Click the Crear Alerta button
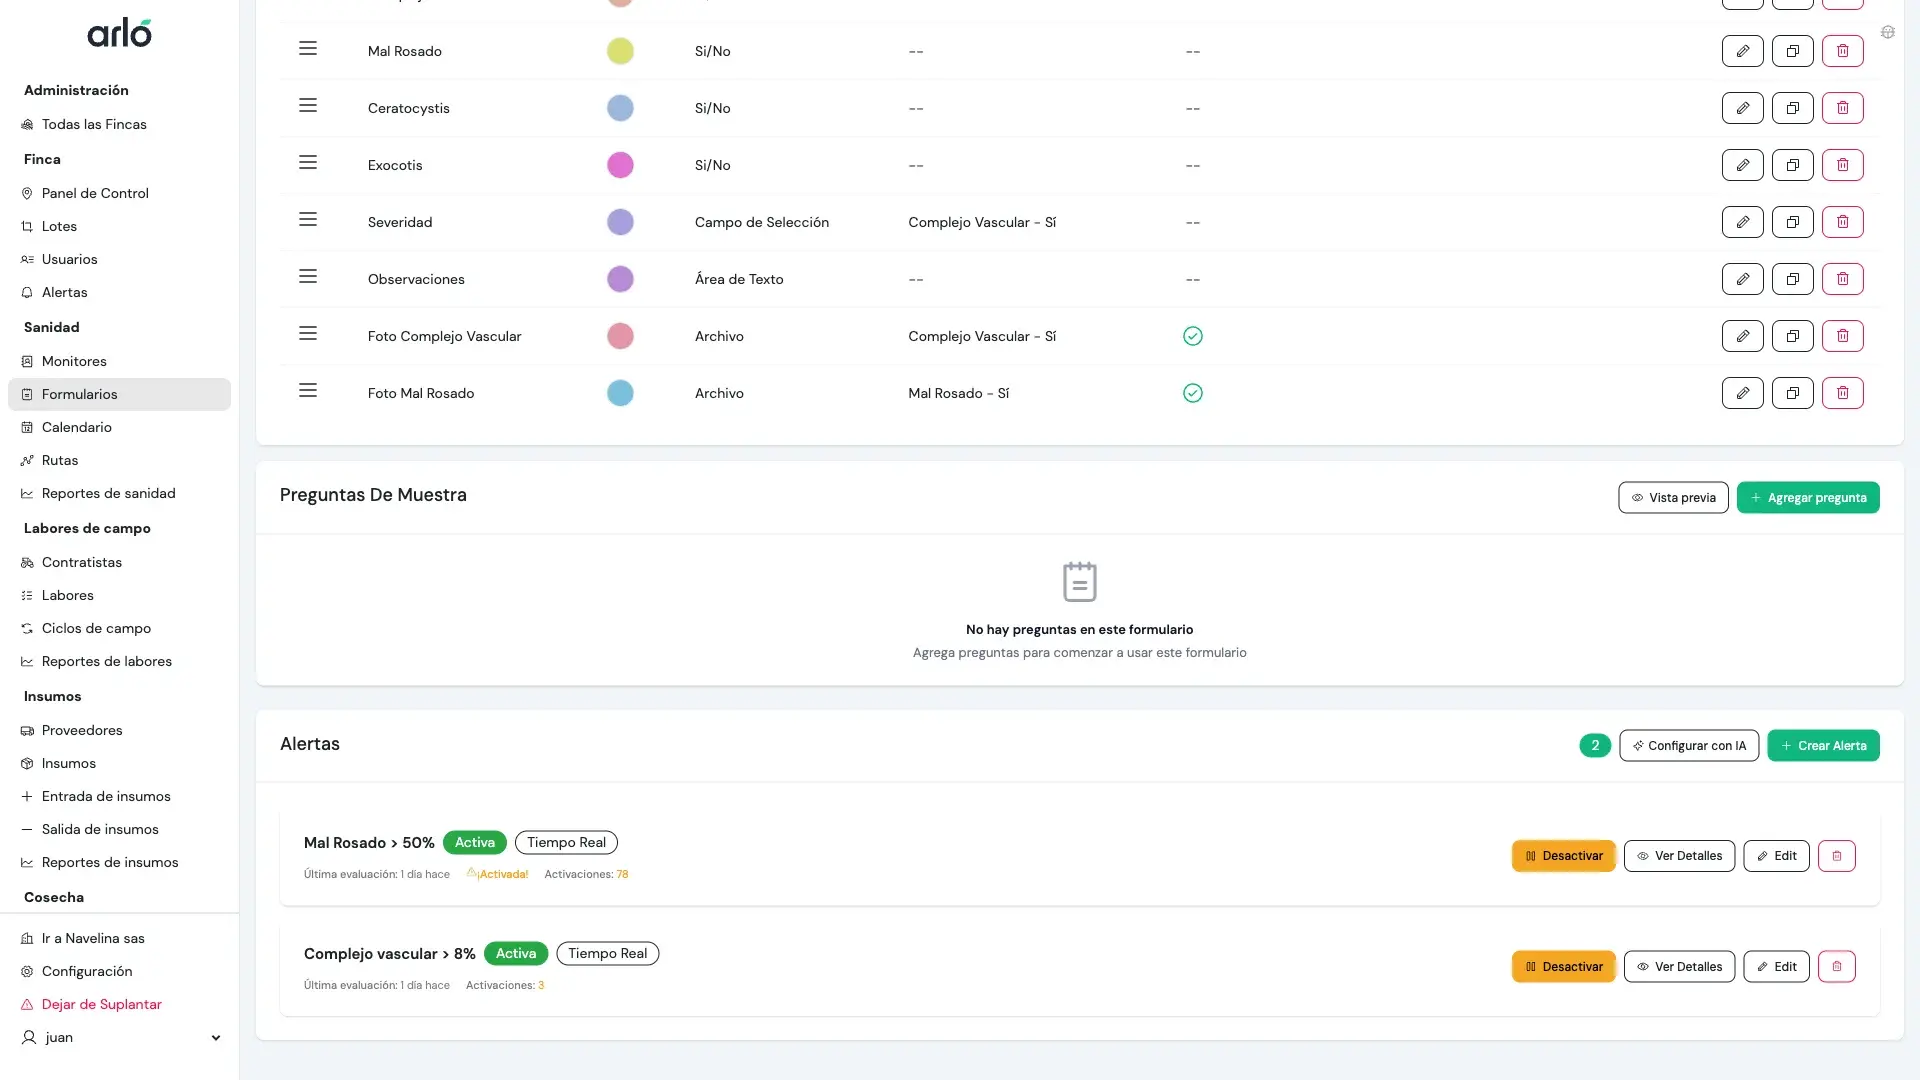 pyautogui.click(x=1822, y=746)
